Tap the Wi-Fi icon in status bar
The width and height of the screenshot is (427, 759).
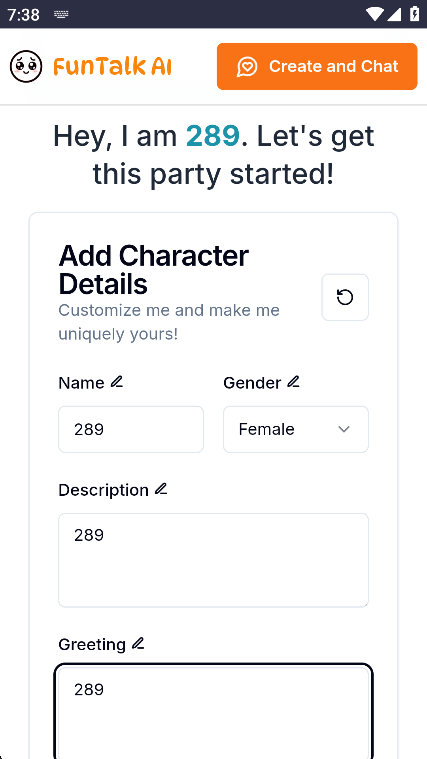[374, 14]
